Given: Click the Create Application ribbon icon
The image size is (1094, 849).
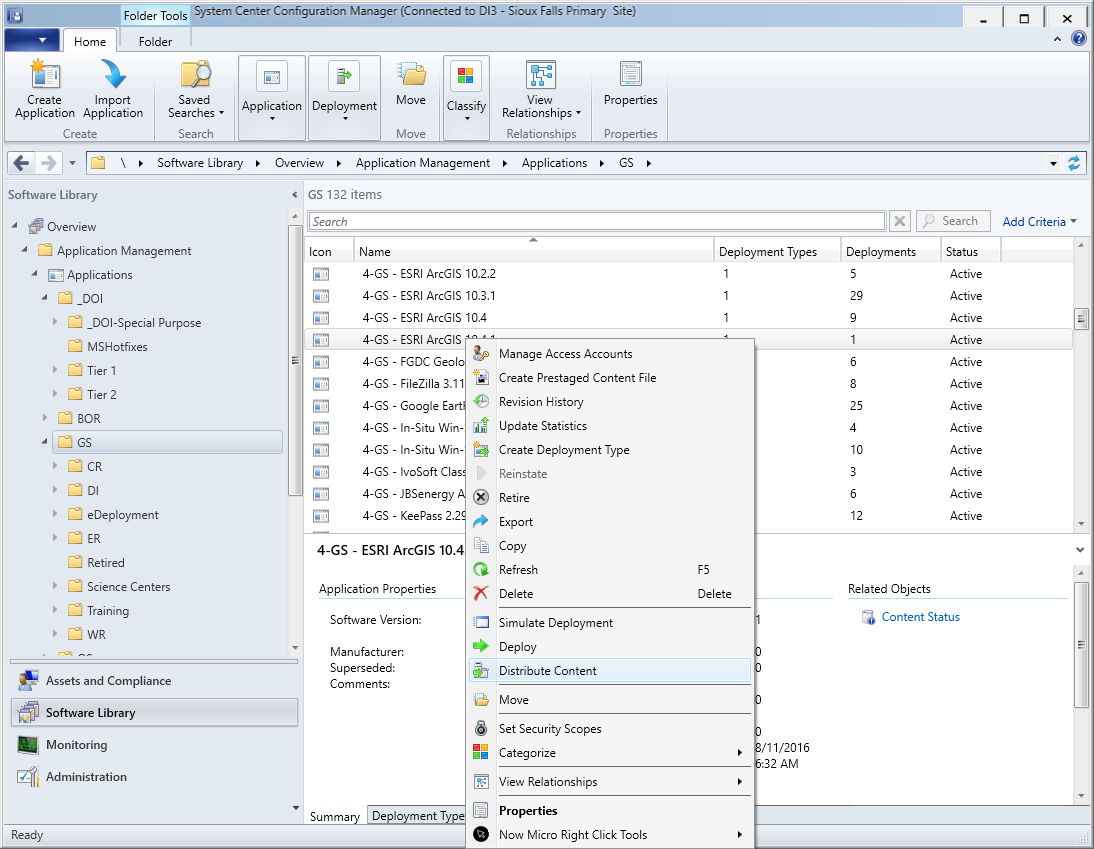Looking at the screenshot, I should click(x=45, y=75).
